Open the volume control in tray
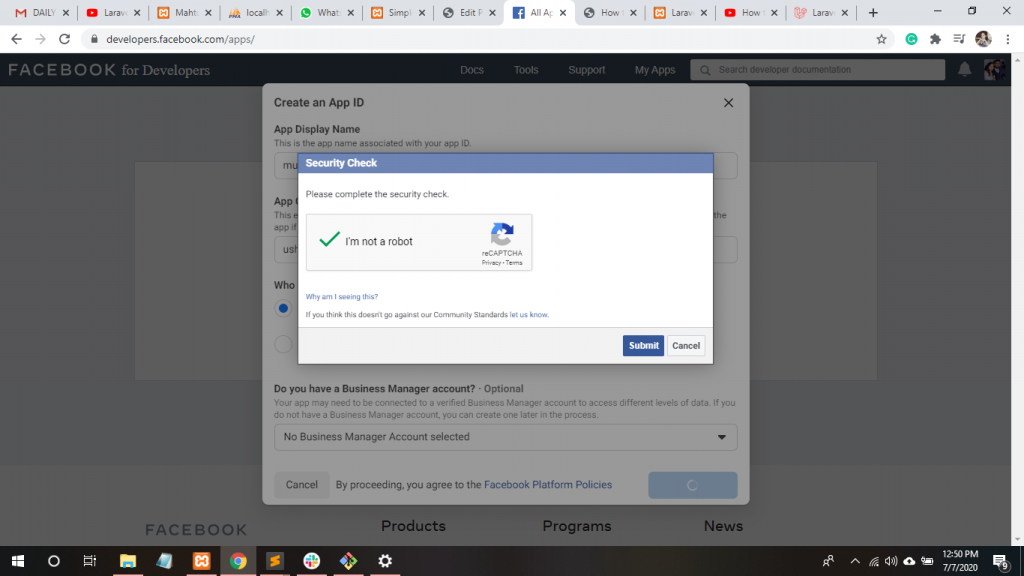 point(891,561)
